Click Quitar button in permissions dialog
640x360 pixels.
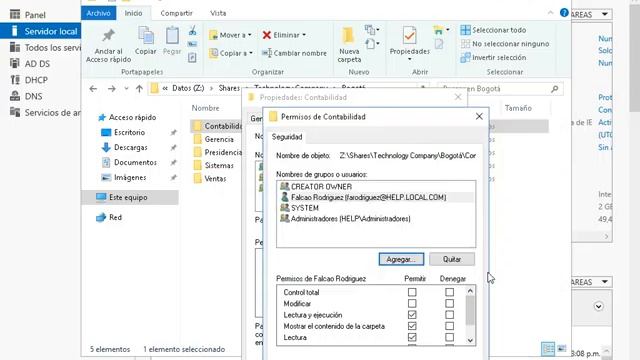(x=452, y=259)
